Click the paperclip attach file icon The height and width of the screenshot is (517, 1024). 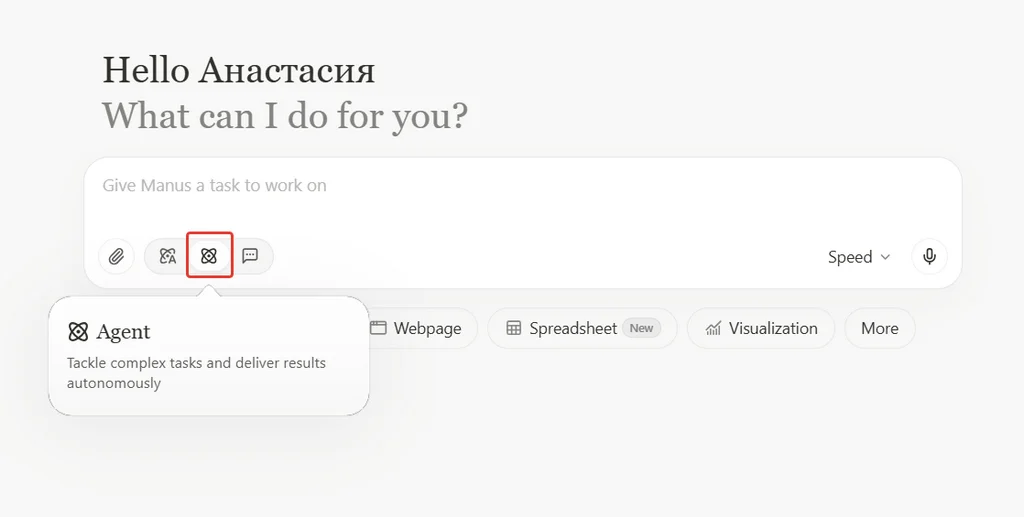pos(116,256)
